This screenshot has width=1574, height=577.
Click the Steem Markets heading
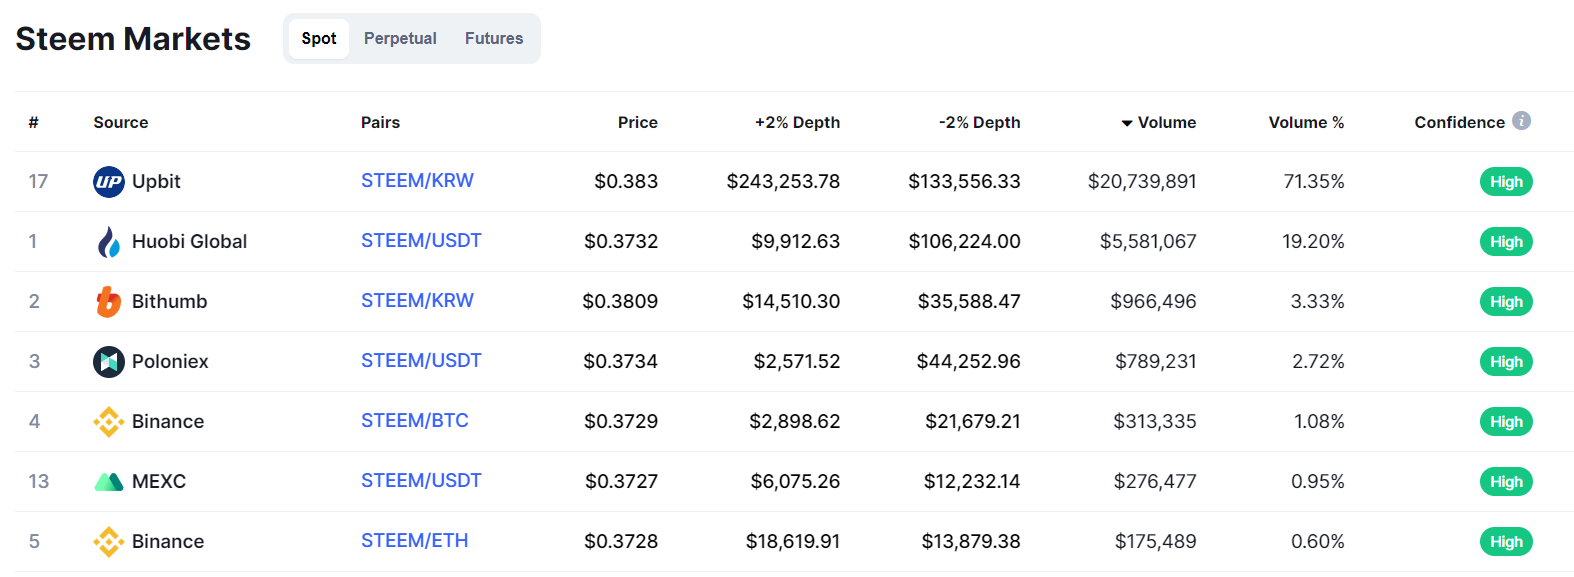pyautogui.click(x=133, y=39)
